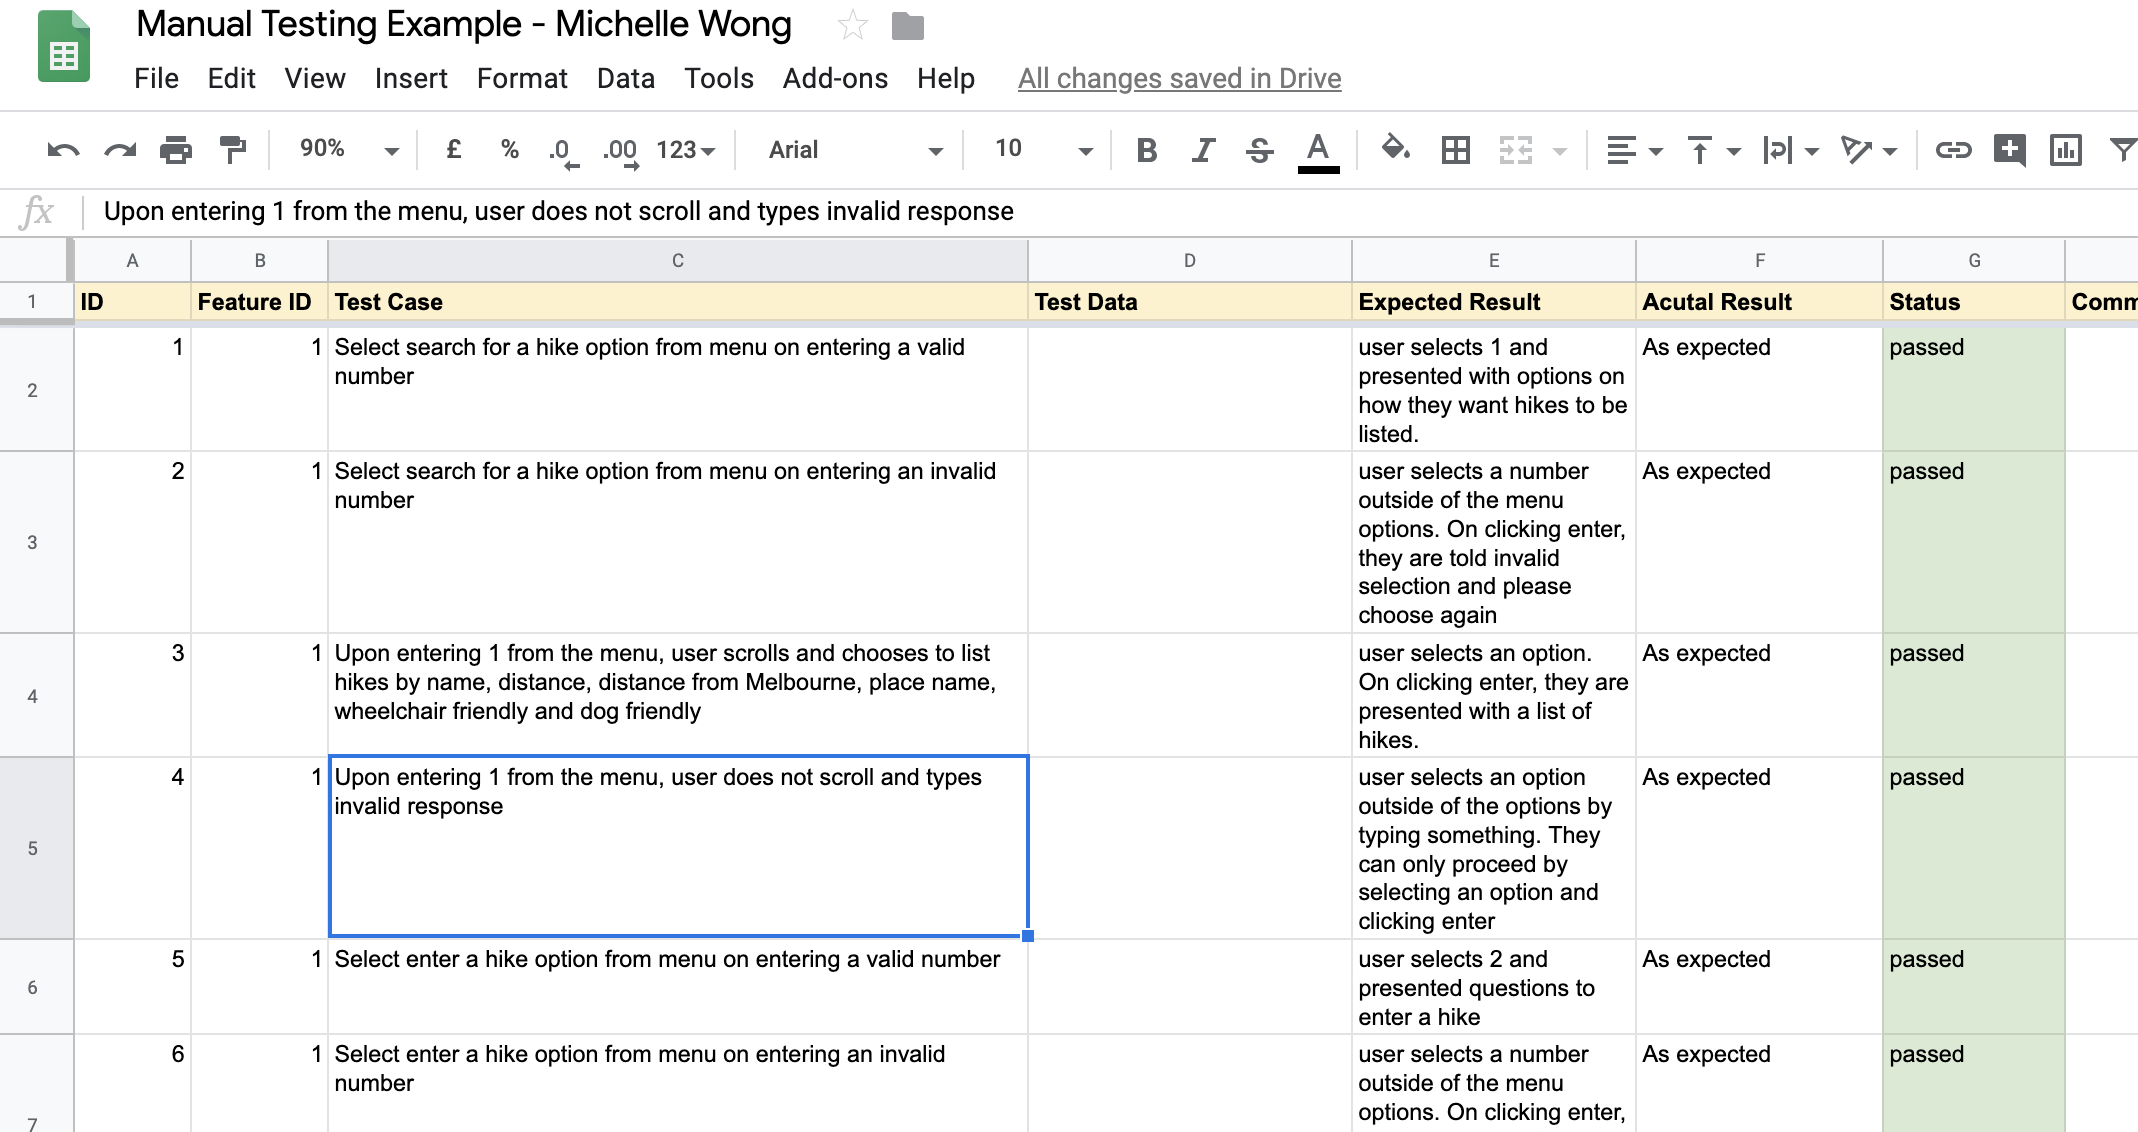Open the Add-ons menu
Screen dimensions: 2138x1132
[x=834, y=78]
